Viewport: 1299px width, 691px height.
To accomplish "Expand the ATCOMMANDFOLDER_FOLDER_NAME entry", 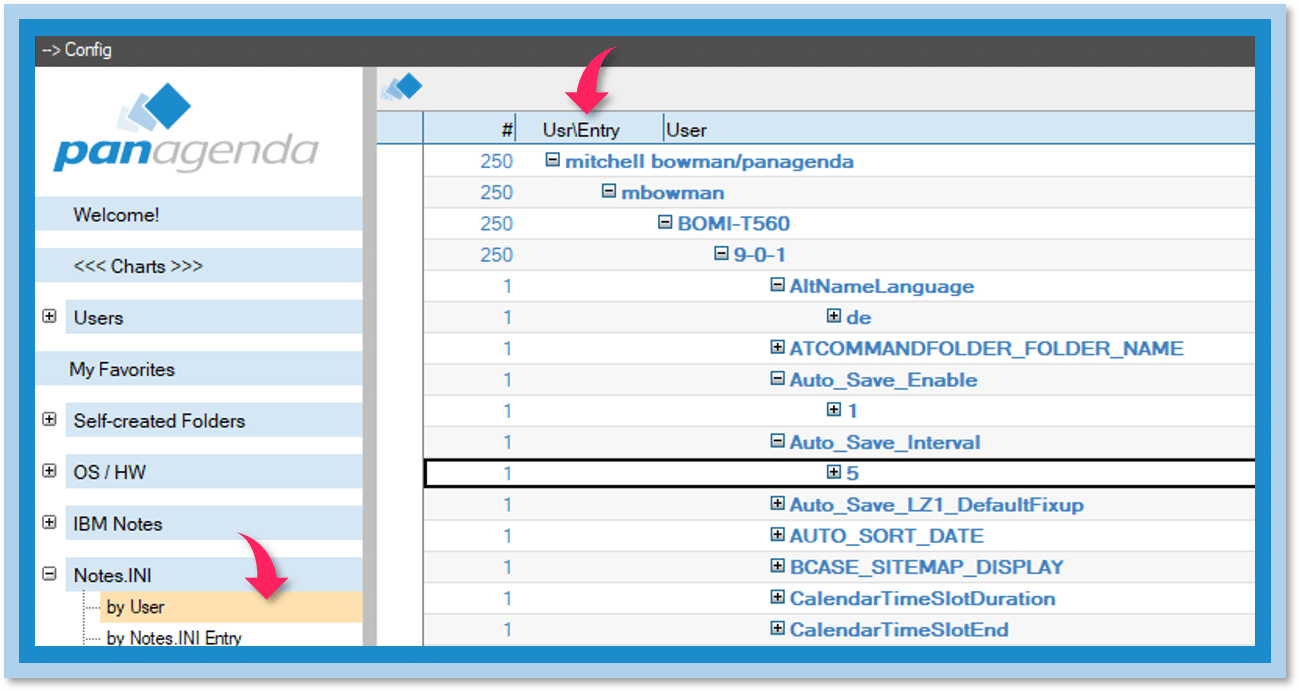I will pyautogui.click(x=777, y=348).
